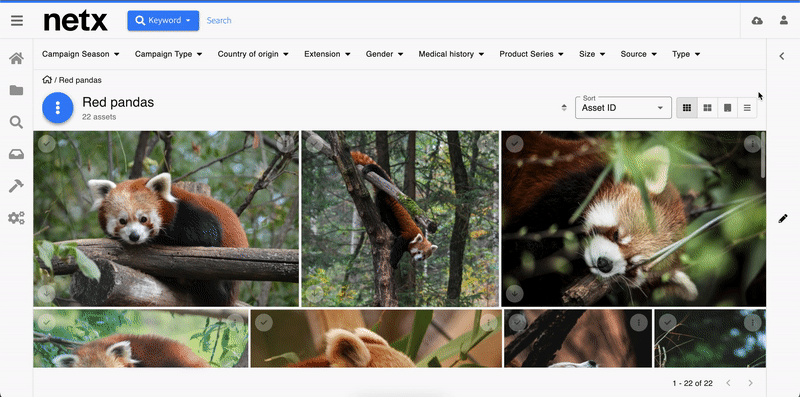
Task: Select the second-row panda ears image checkbox
Action: [x=264, y=322]
